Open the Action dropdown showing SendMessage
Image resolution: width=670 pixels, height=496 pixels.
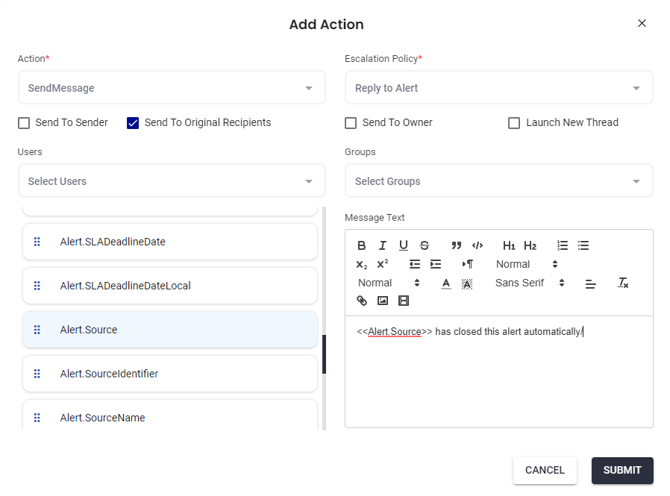coord(171,88)
